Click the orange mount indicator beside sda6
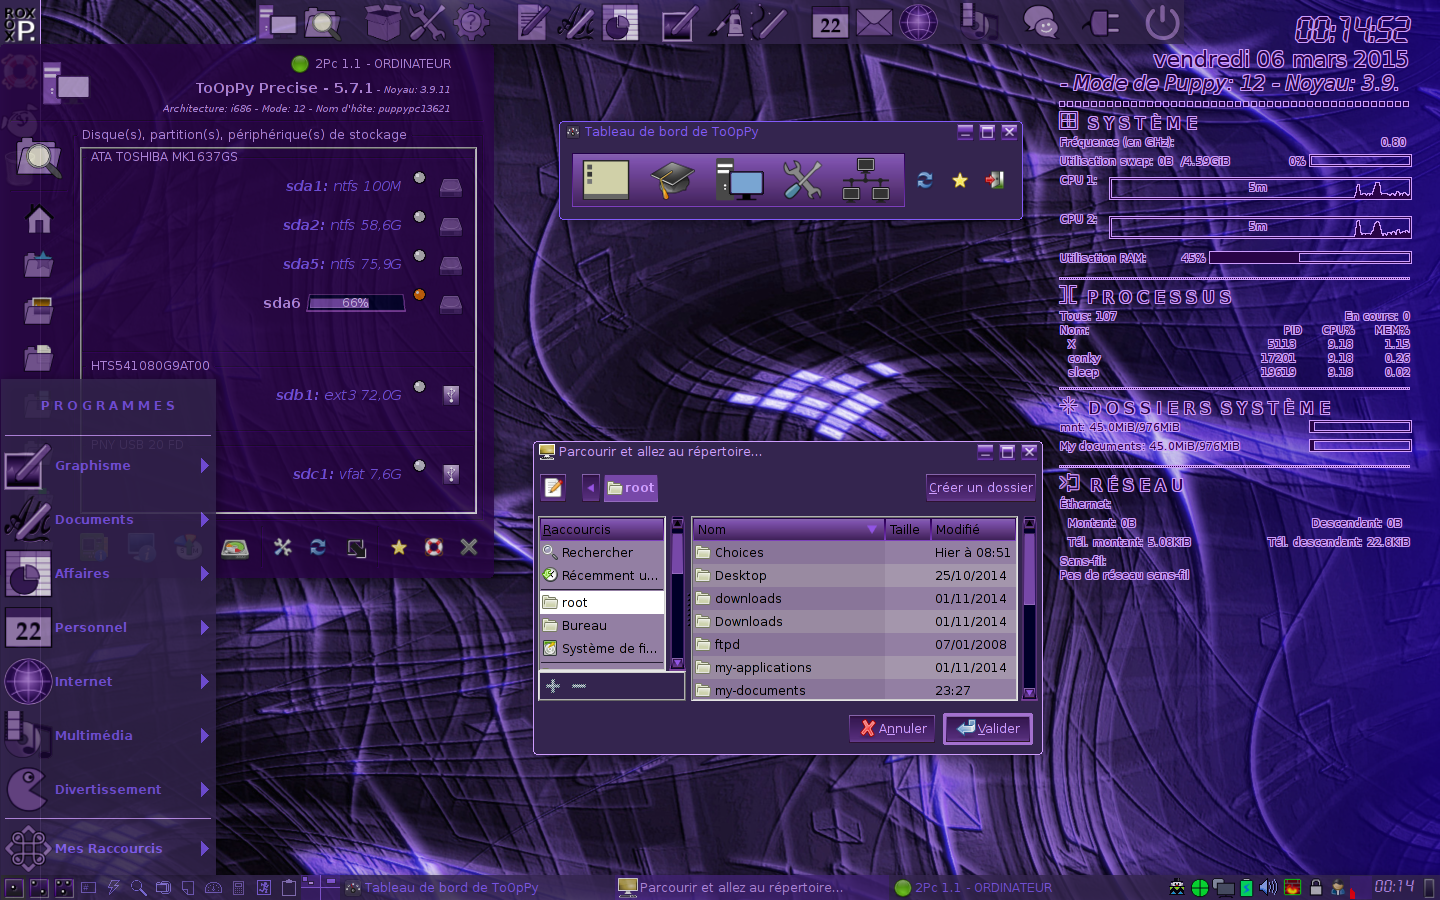 pos(420,294)
